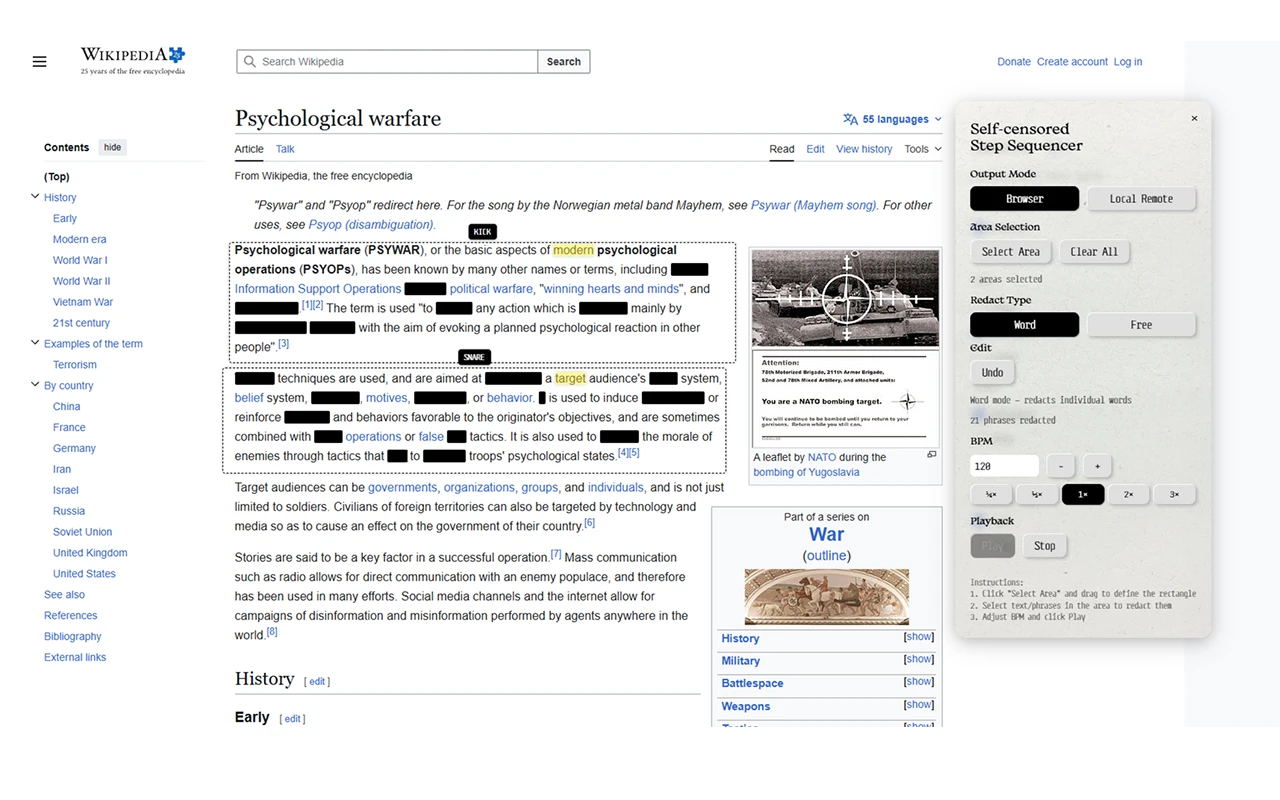Screen dimensions: 1280x800
Task: Click the Log in link
Action: pyautogui.click(x=1128, y=62)
